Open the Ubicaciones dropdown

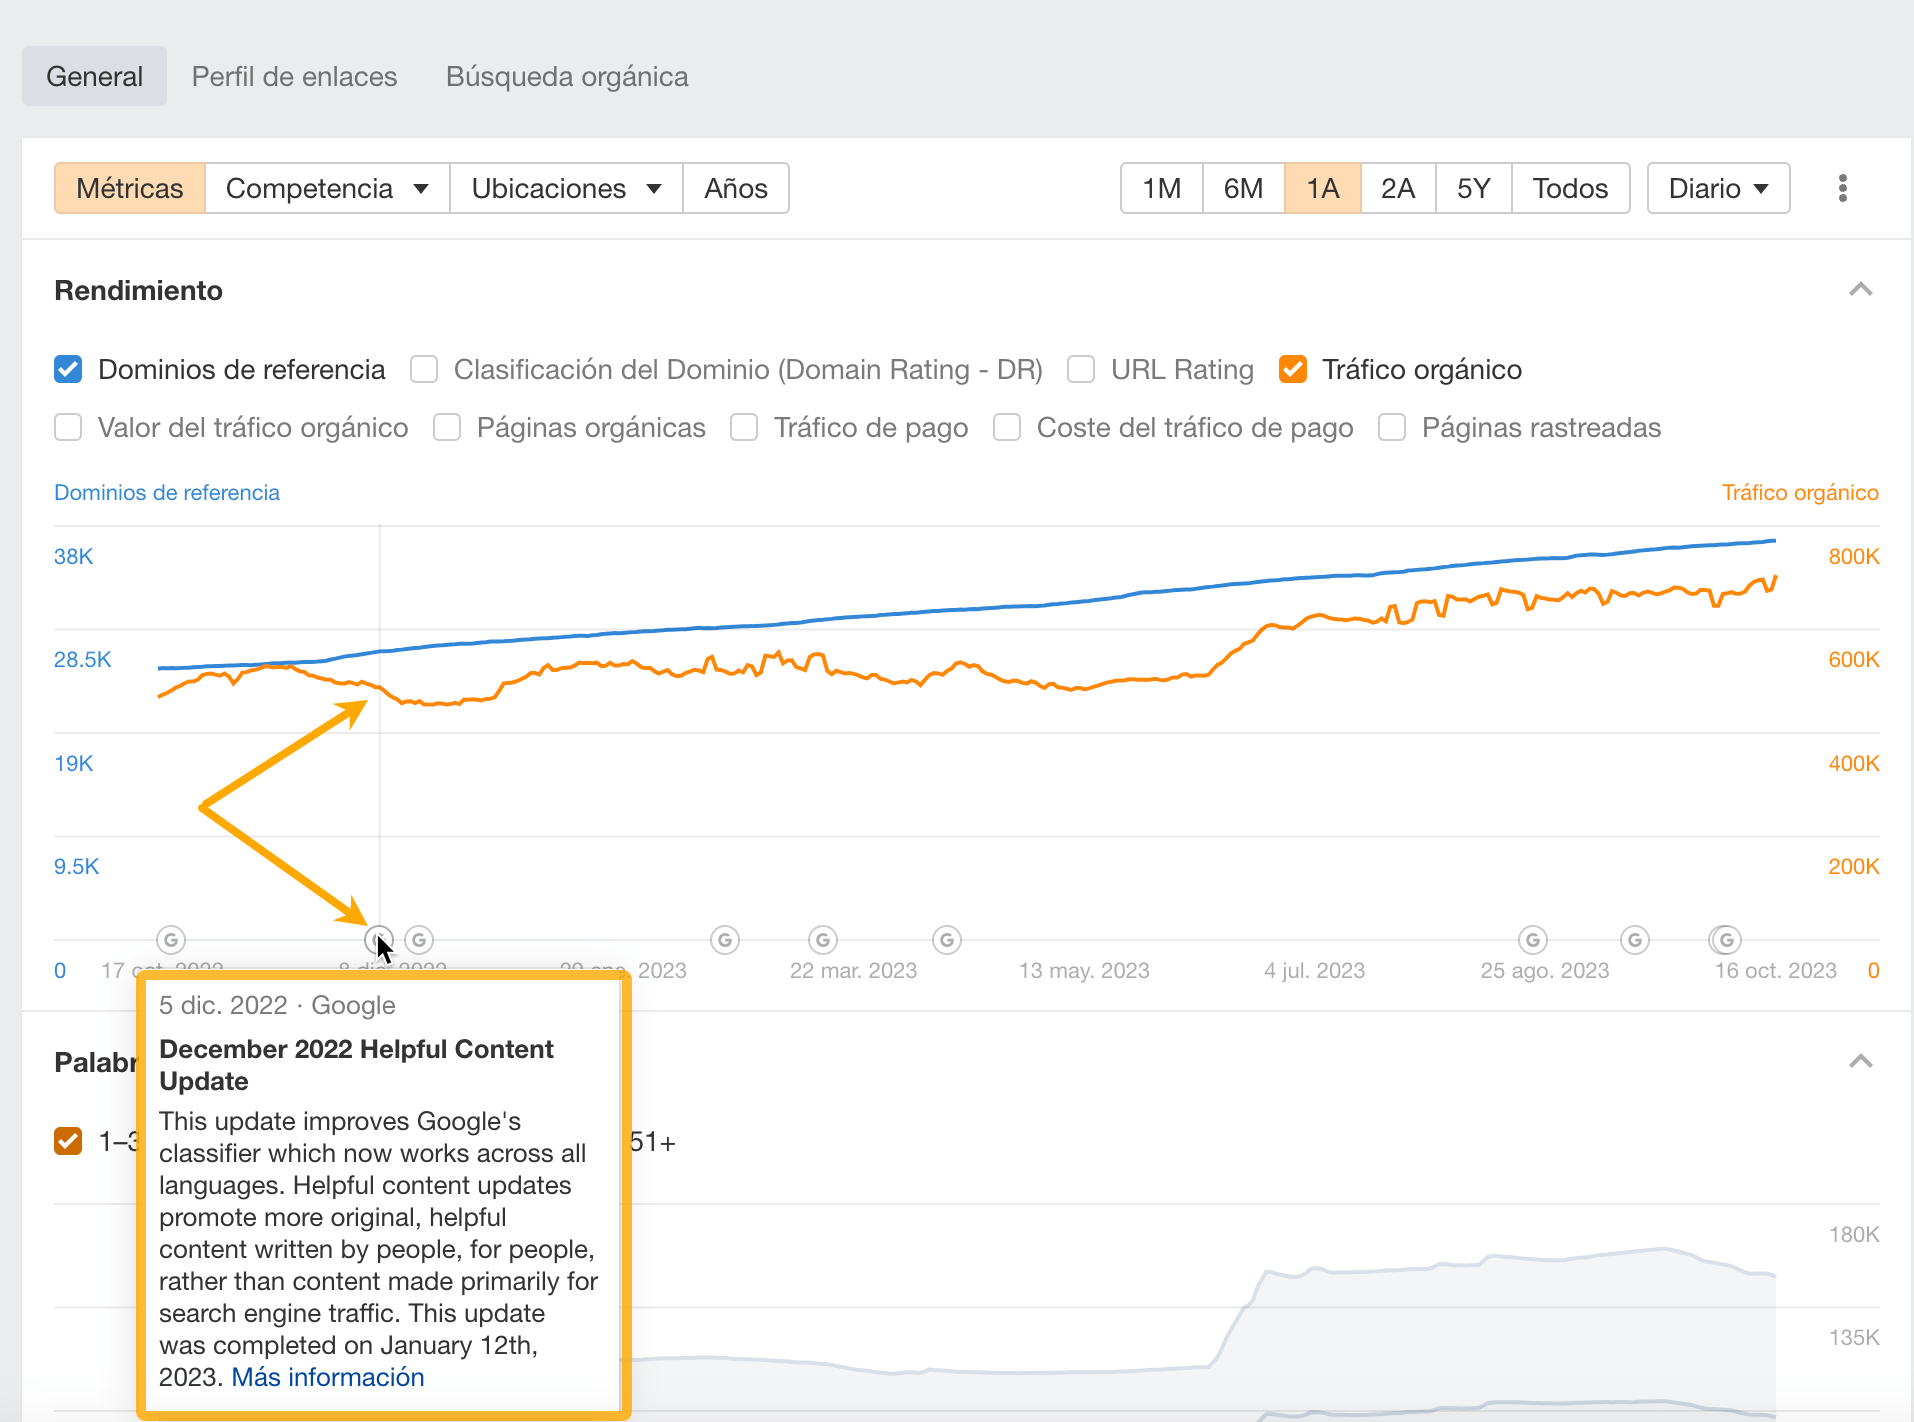565,188
